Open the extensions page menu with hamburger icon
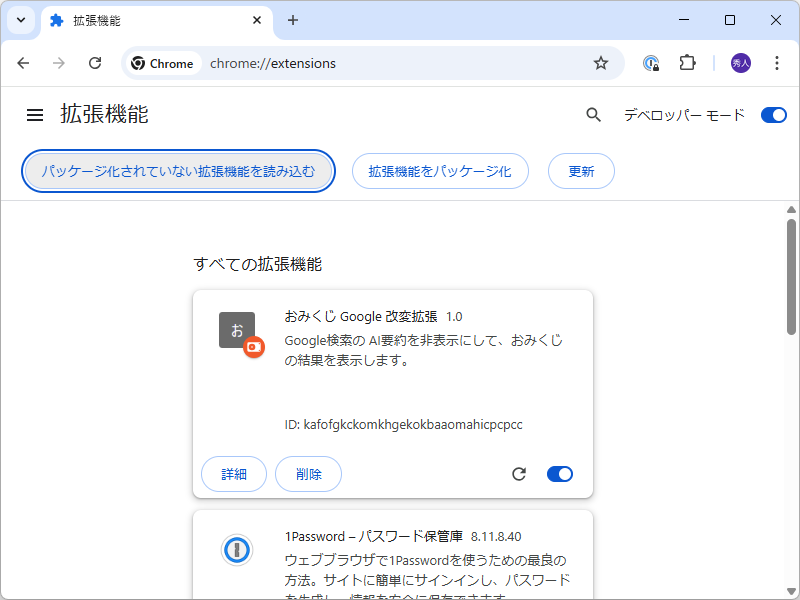 (x=35, y=114)
